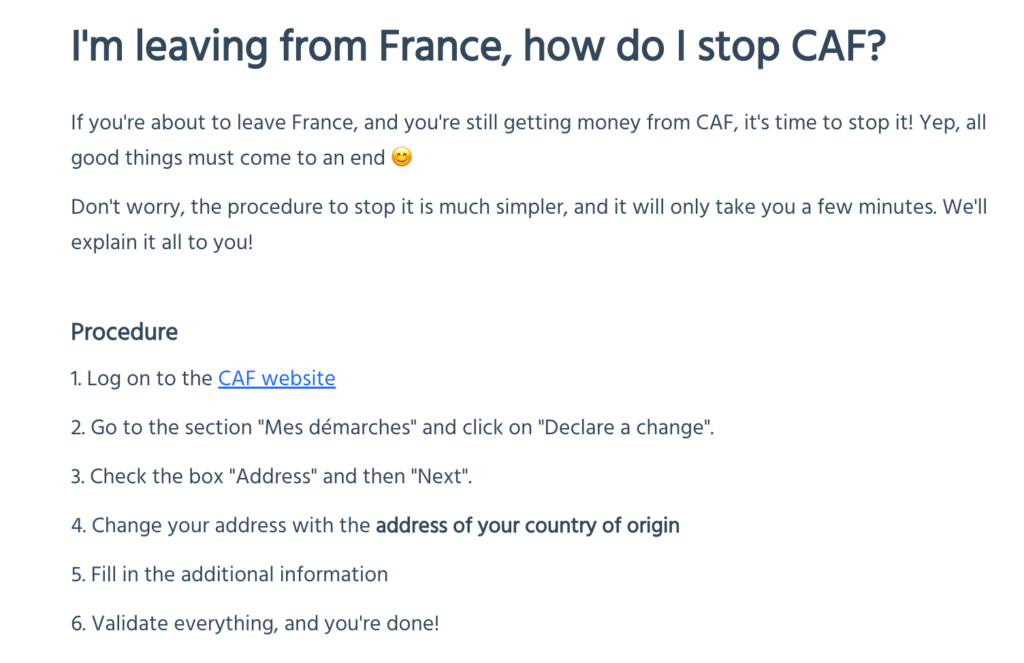Click 'good things must come to an end' text

[x=228, y=158]
